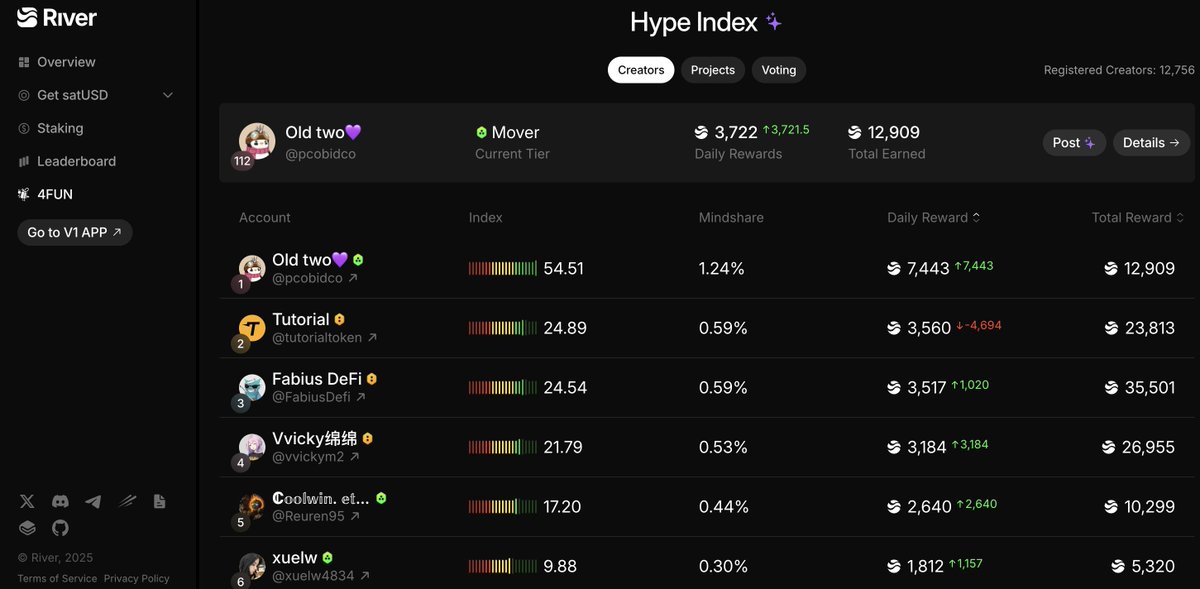Image resolution: width=1200 pixels, height=589 pixels.
Task: Click xuelw's index bar at 9.88
Action: pyautogui.click(x=503, y=567)
